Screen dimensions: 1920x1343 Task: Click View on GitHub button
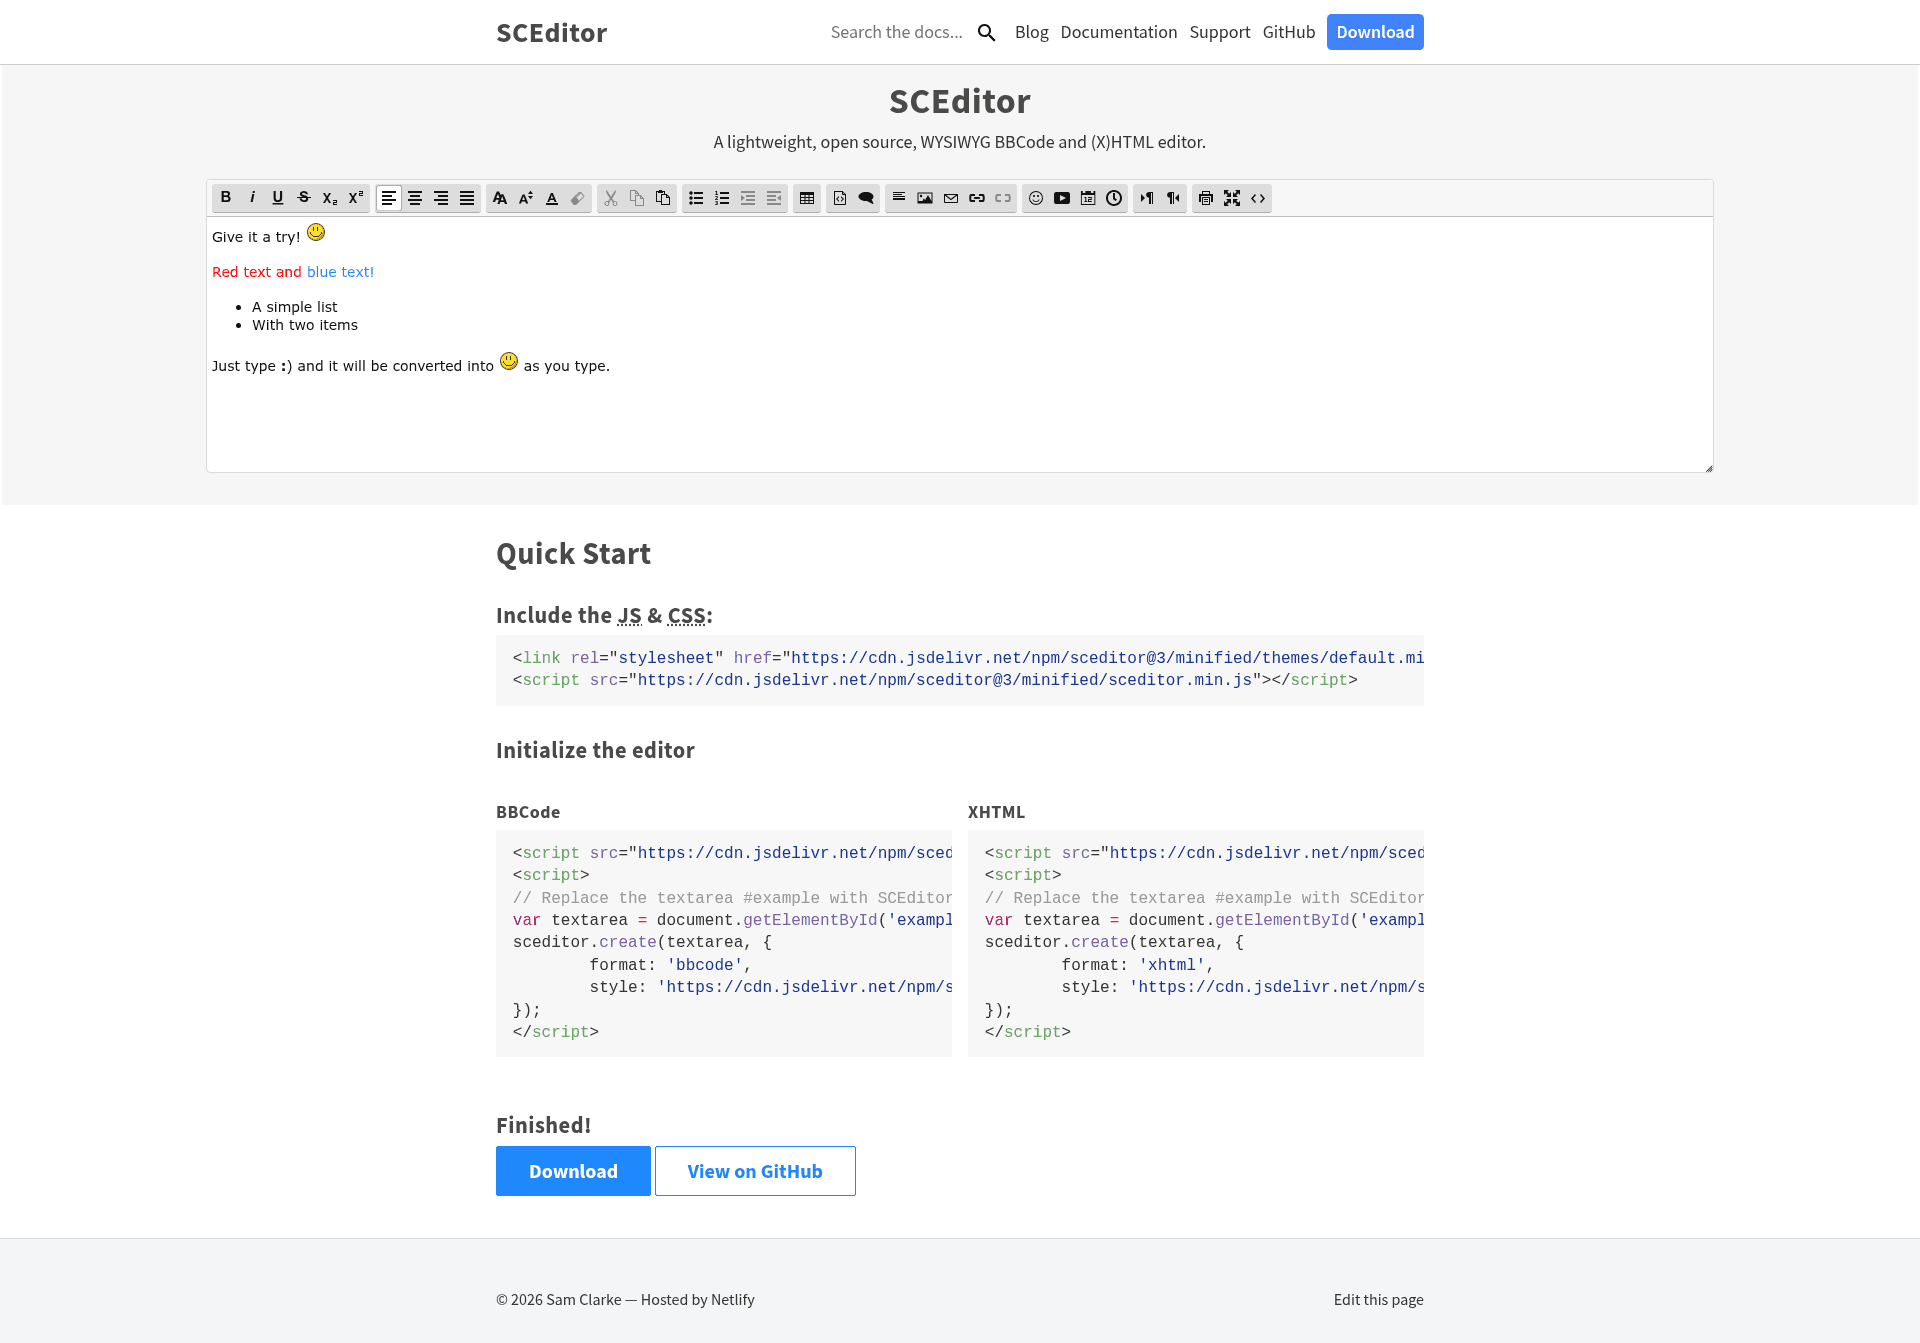(755, 1171)
